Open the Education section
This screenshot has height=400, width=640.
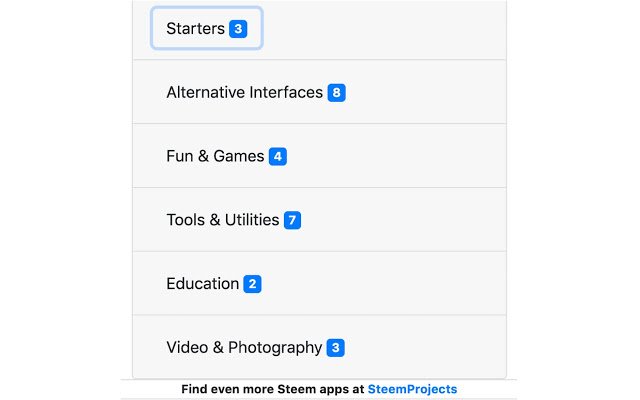point(202,284)
